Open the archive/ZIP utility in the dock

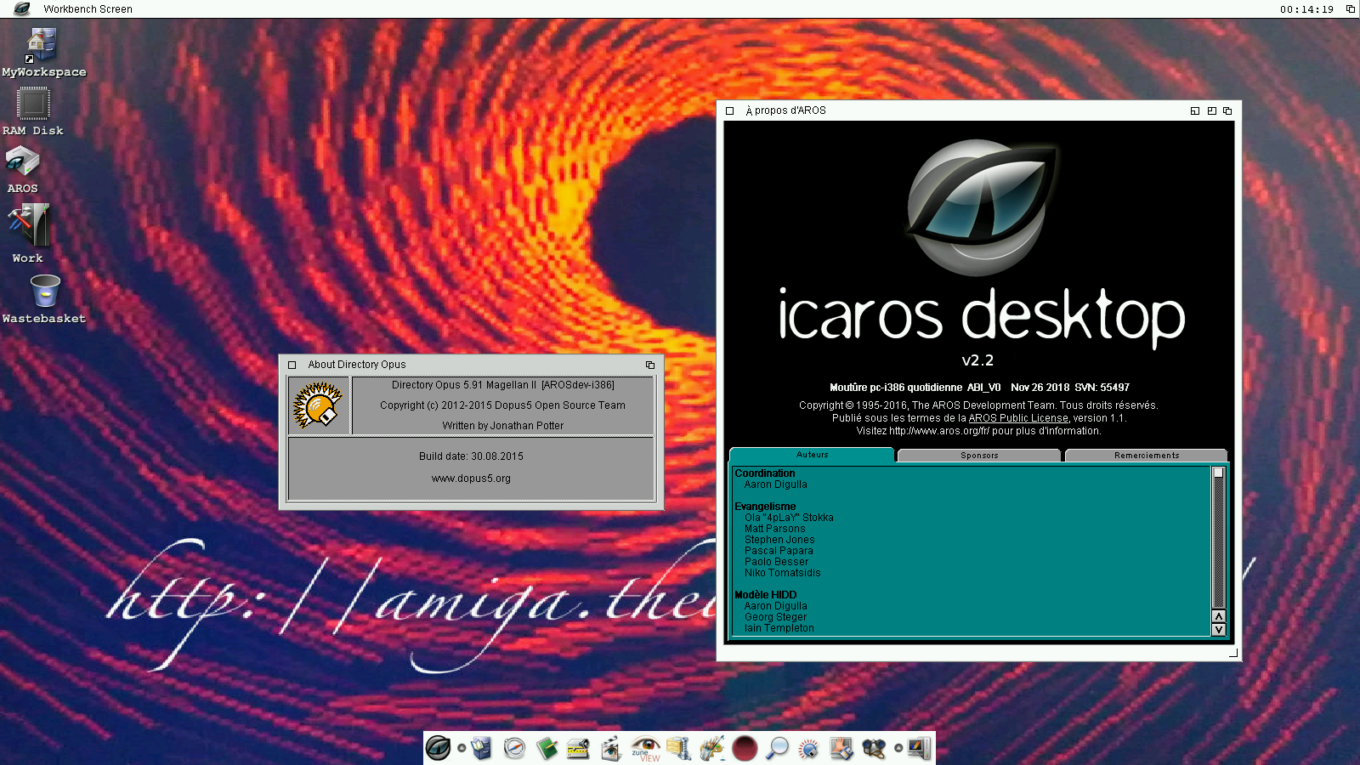(678, 747)
